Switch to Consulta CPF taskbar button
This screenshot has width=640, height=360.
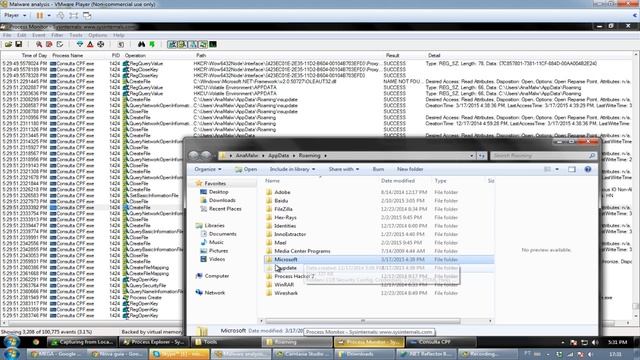pyautogui.click(x=442, y=342)
